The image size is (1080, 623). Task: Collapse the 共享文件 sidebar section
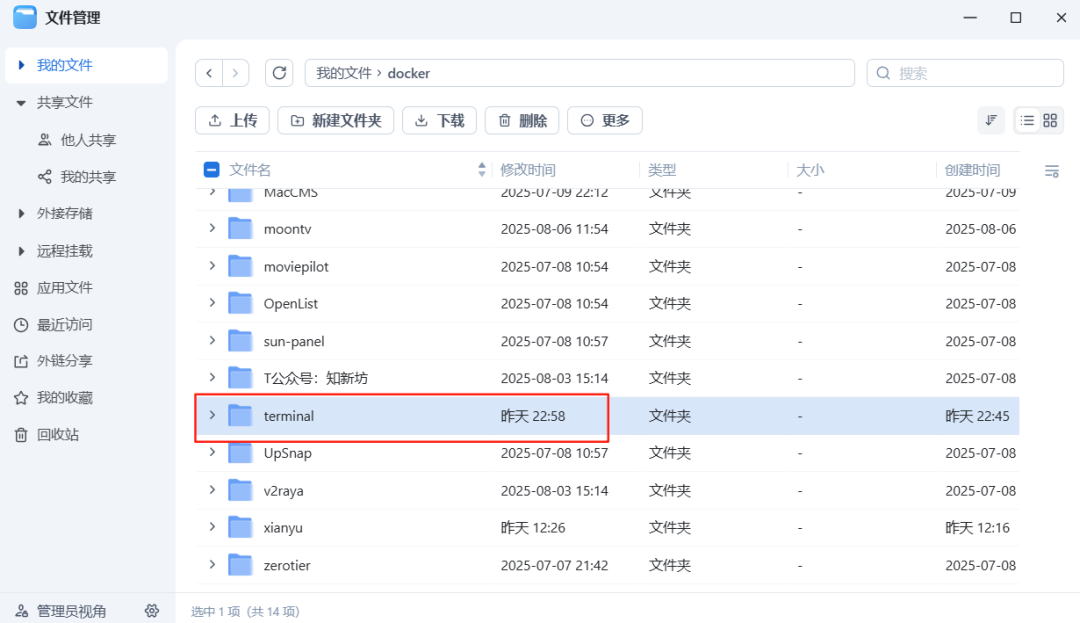click(21, 102)
